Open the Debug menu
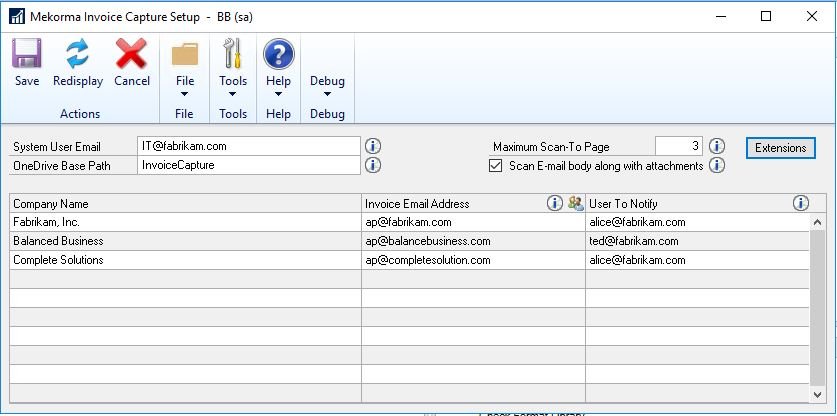 [327, 81]
